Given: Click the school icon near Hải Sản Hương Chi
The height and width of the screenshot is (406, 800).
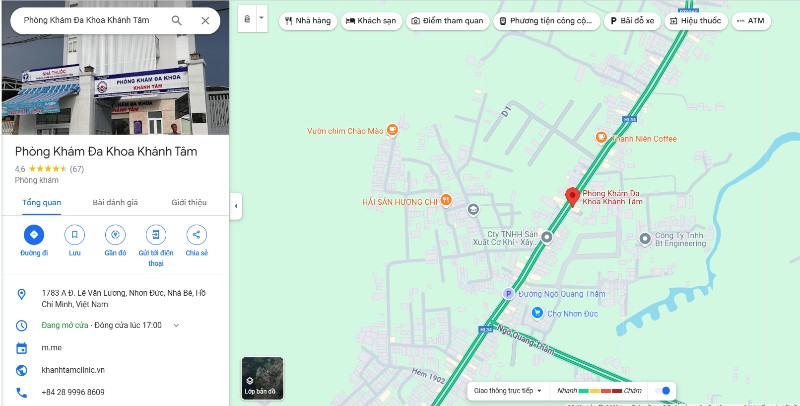Looking at the screenshot, I should pyautogui.click(x=473, y=210).
